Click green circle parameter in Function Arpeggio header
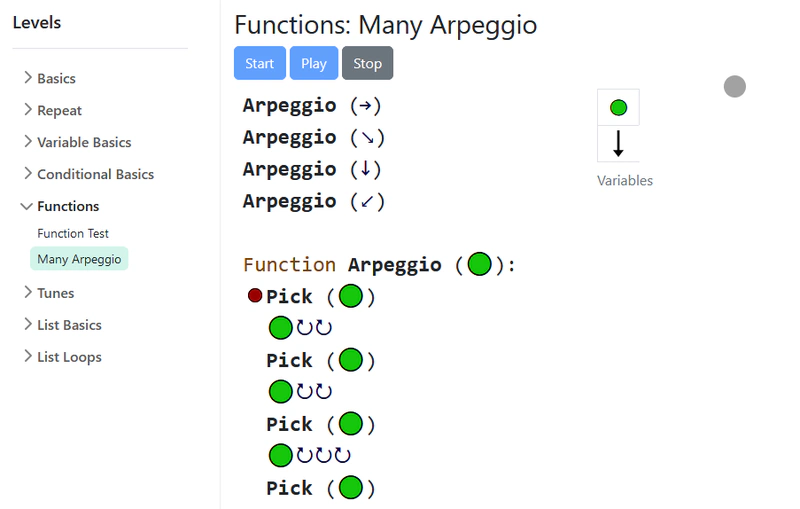The image size is (800, 509). [x=479, y=264]
